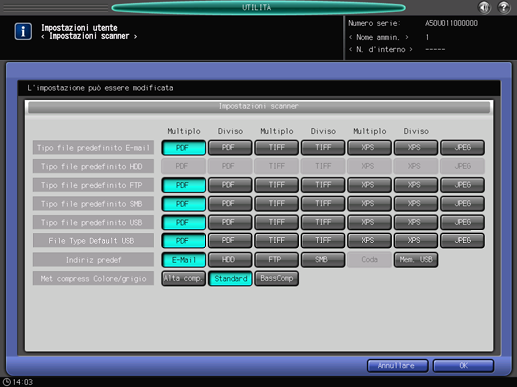Click the blue information icon
517x387 pixels.
[x=23, y=31]
